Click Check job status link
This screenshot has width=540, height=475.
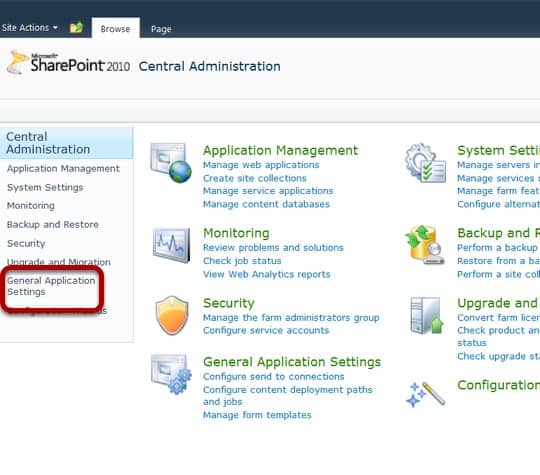[x=242, y=261]
